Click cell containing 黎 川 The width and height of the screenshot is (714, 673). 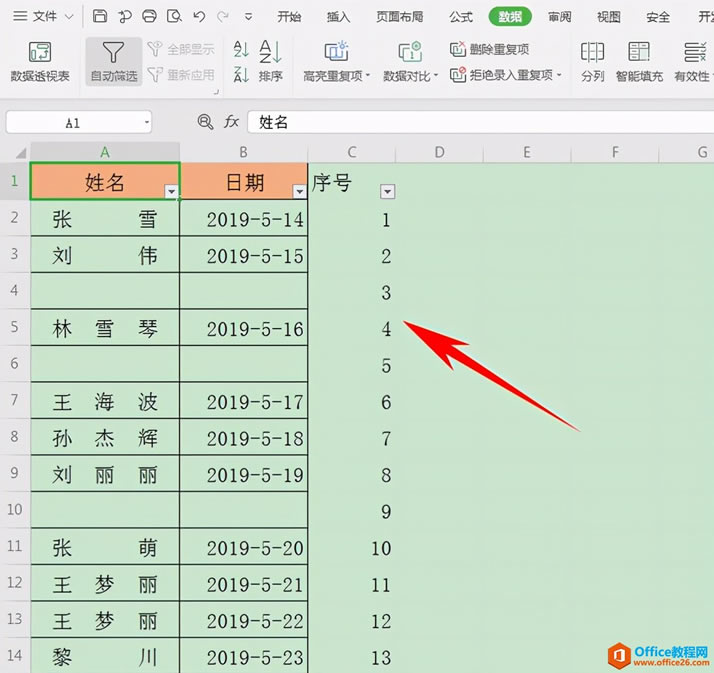105,656
